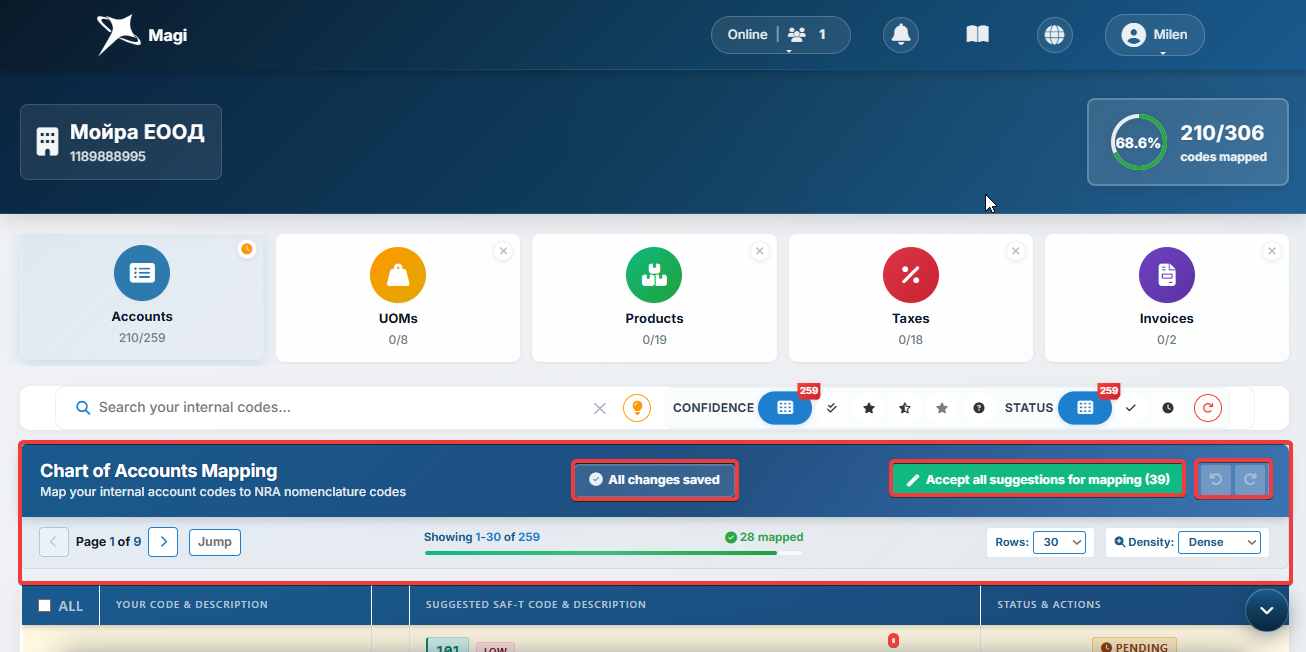Filter confidence by half star icon
This screenshot has height=652, width=1306.
(x=905, y=408)
